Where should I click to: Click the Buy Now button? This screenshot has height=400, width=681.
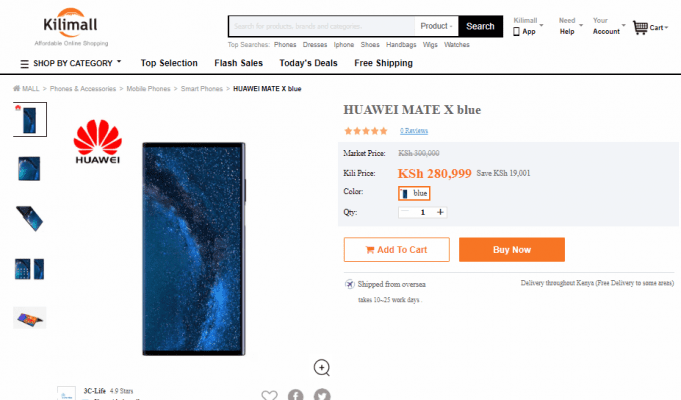coord(512,250)
